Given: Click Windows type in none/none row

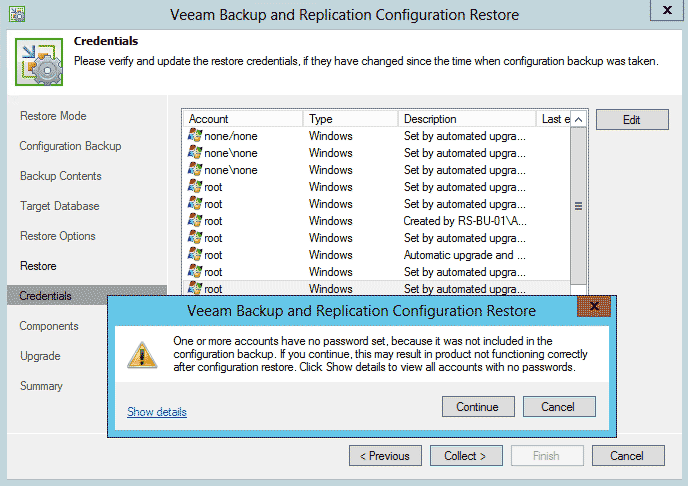Looking at the screenshot, I should (x=330, y=136).
